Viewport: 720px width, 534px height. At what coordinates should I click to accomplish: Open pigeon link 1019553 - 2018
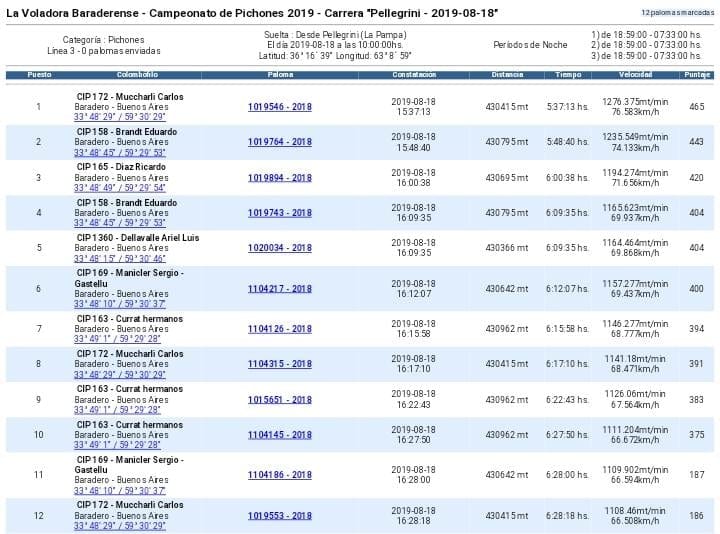[x=280, y=516]
